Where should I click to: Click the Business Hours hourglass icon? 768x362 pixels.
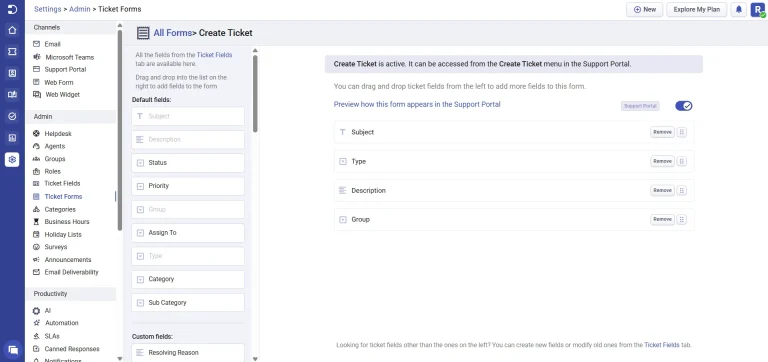36,221
